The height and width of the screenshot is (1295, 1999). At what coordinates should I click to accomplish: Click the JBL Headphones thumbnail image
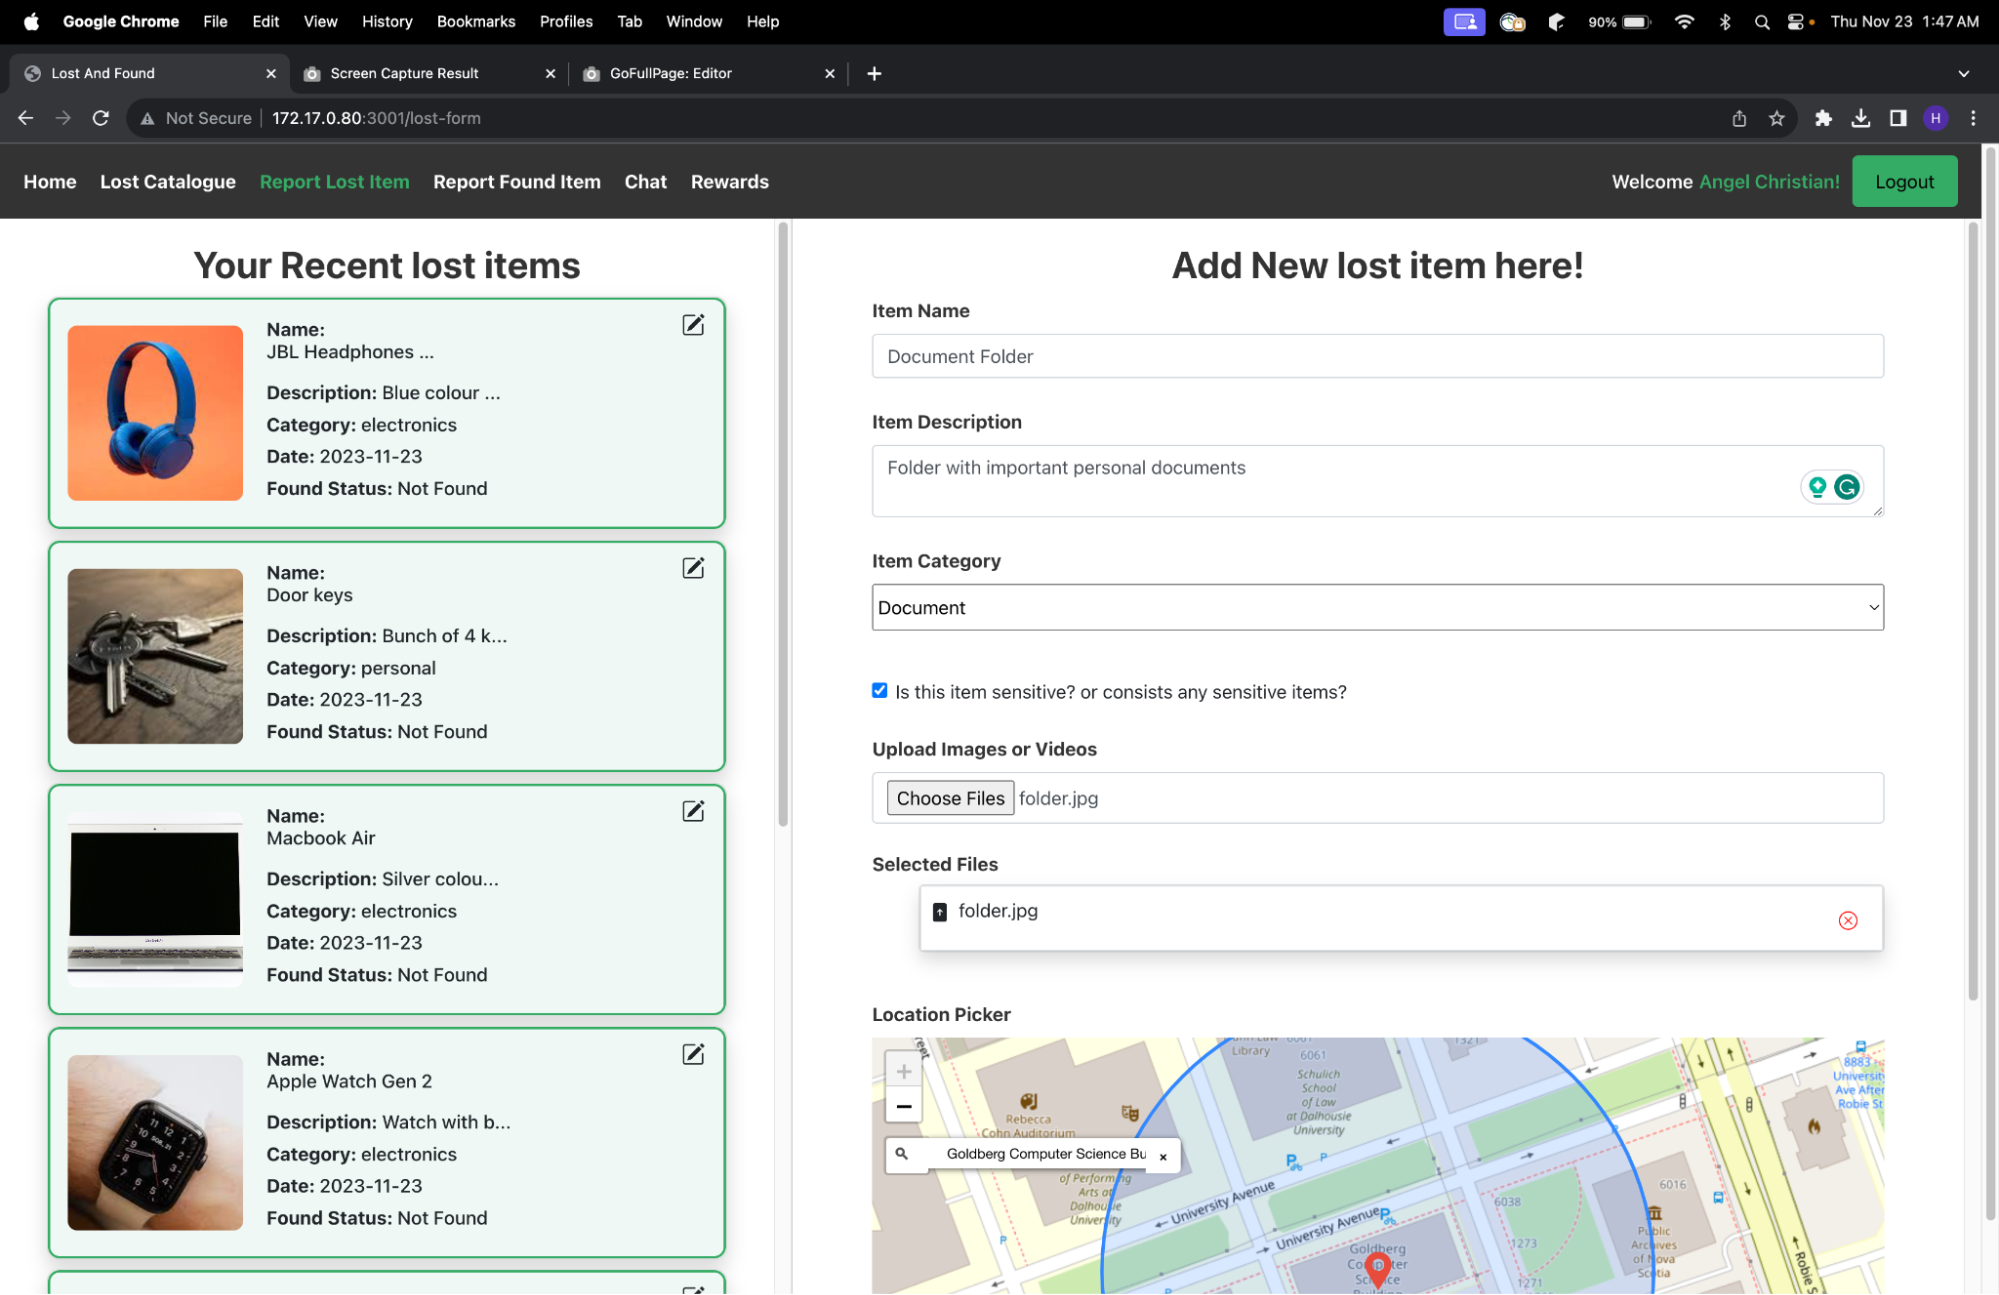(x=155, y=413)
